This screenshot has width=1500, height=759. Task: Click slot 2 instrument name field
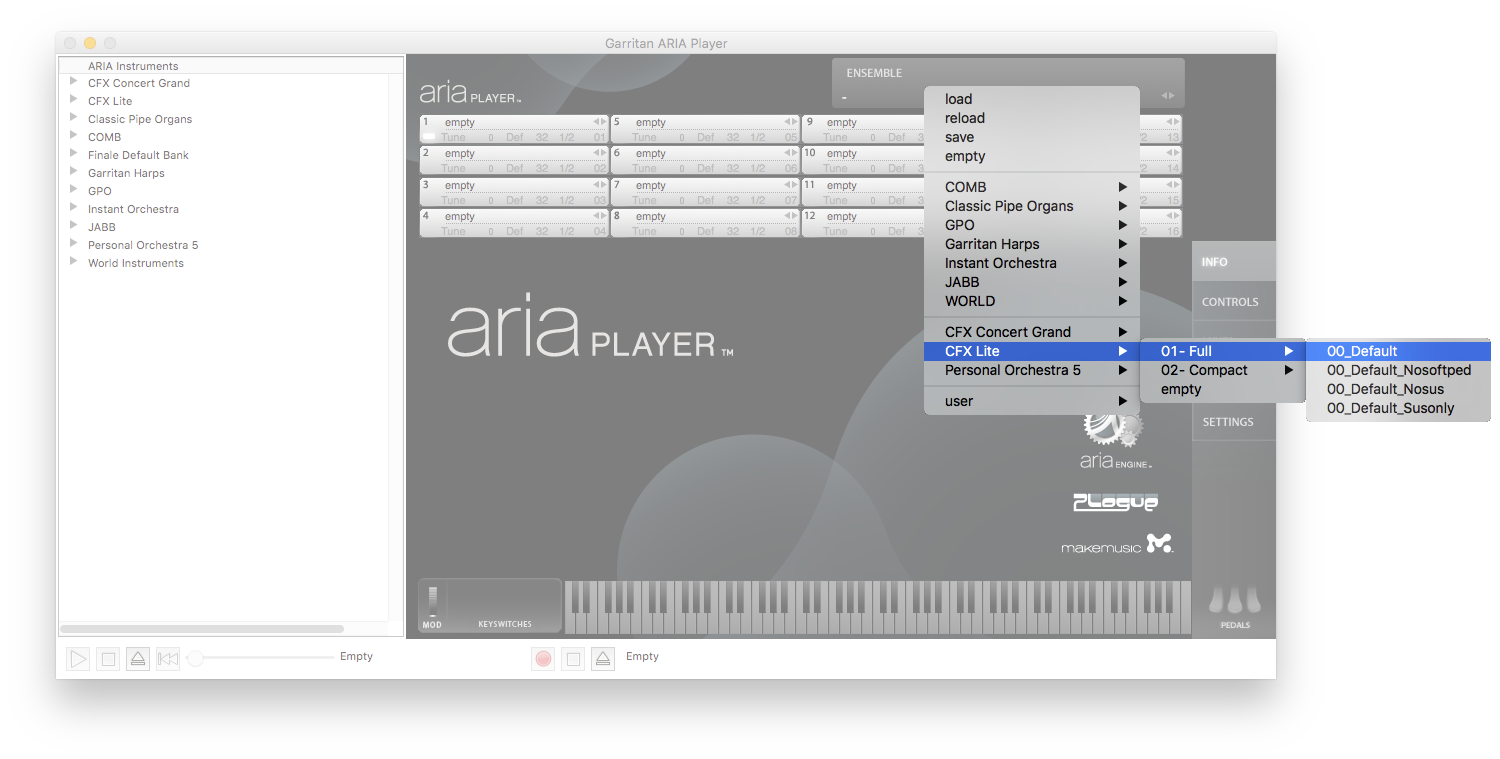(x=515, y=154)
